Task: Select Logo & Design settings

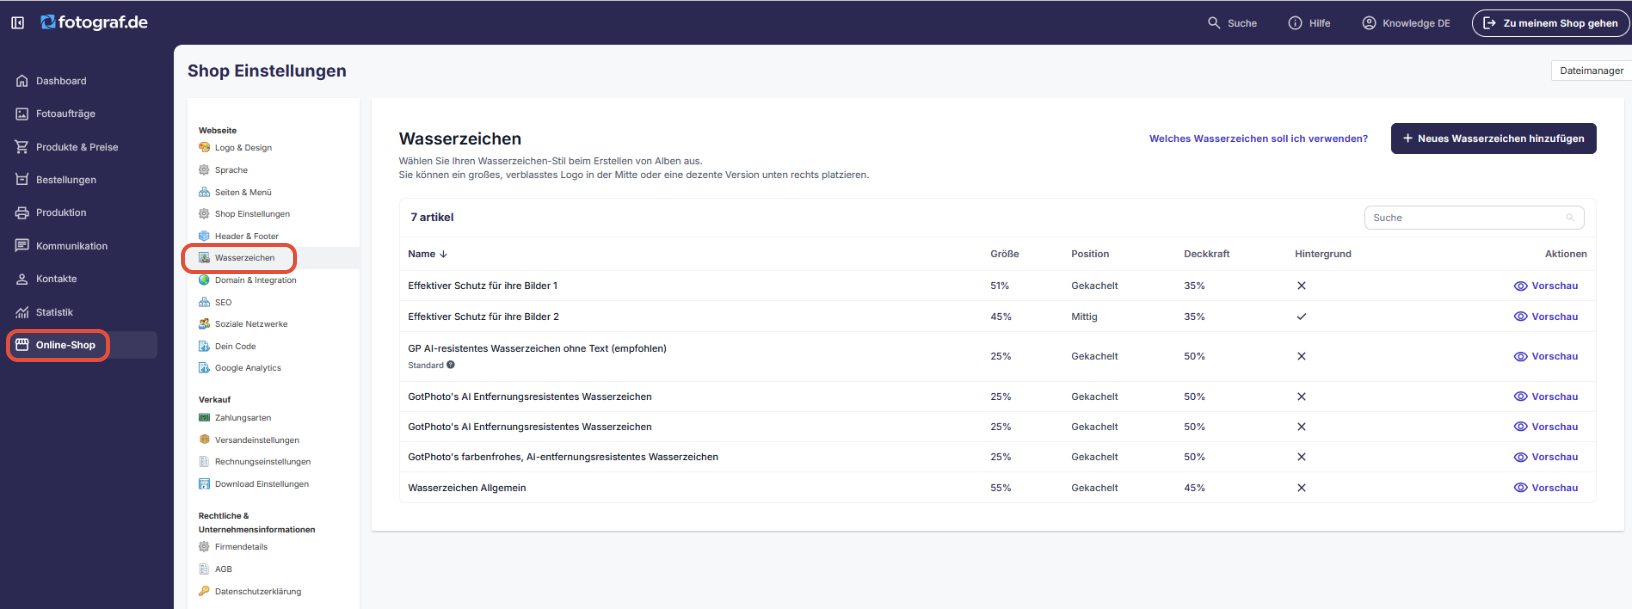Action: 243,148
